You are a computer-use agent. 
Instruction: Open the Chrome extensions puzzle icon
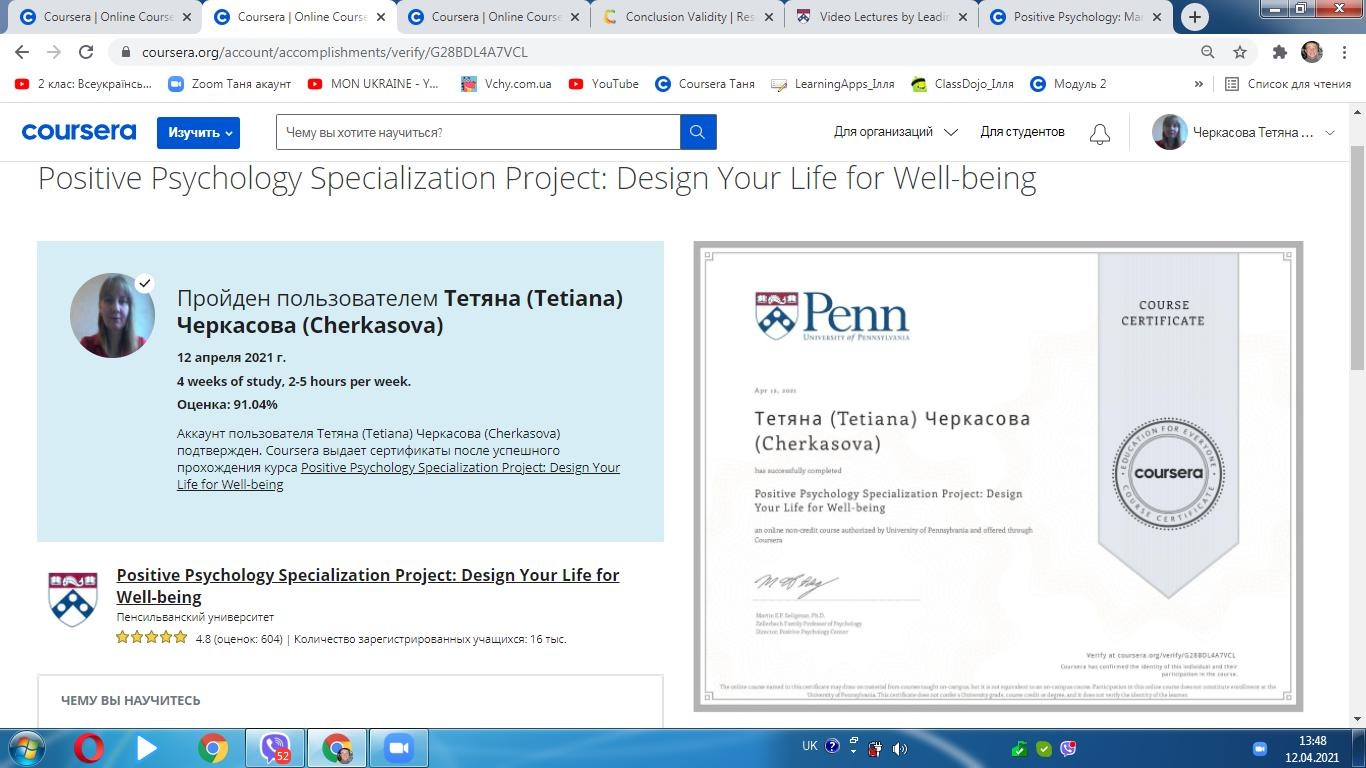coord(1279,52)
